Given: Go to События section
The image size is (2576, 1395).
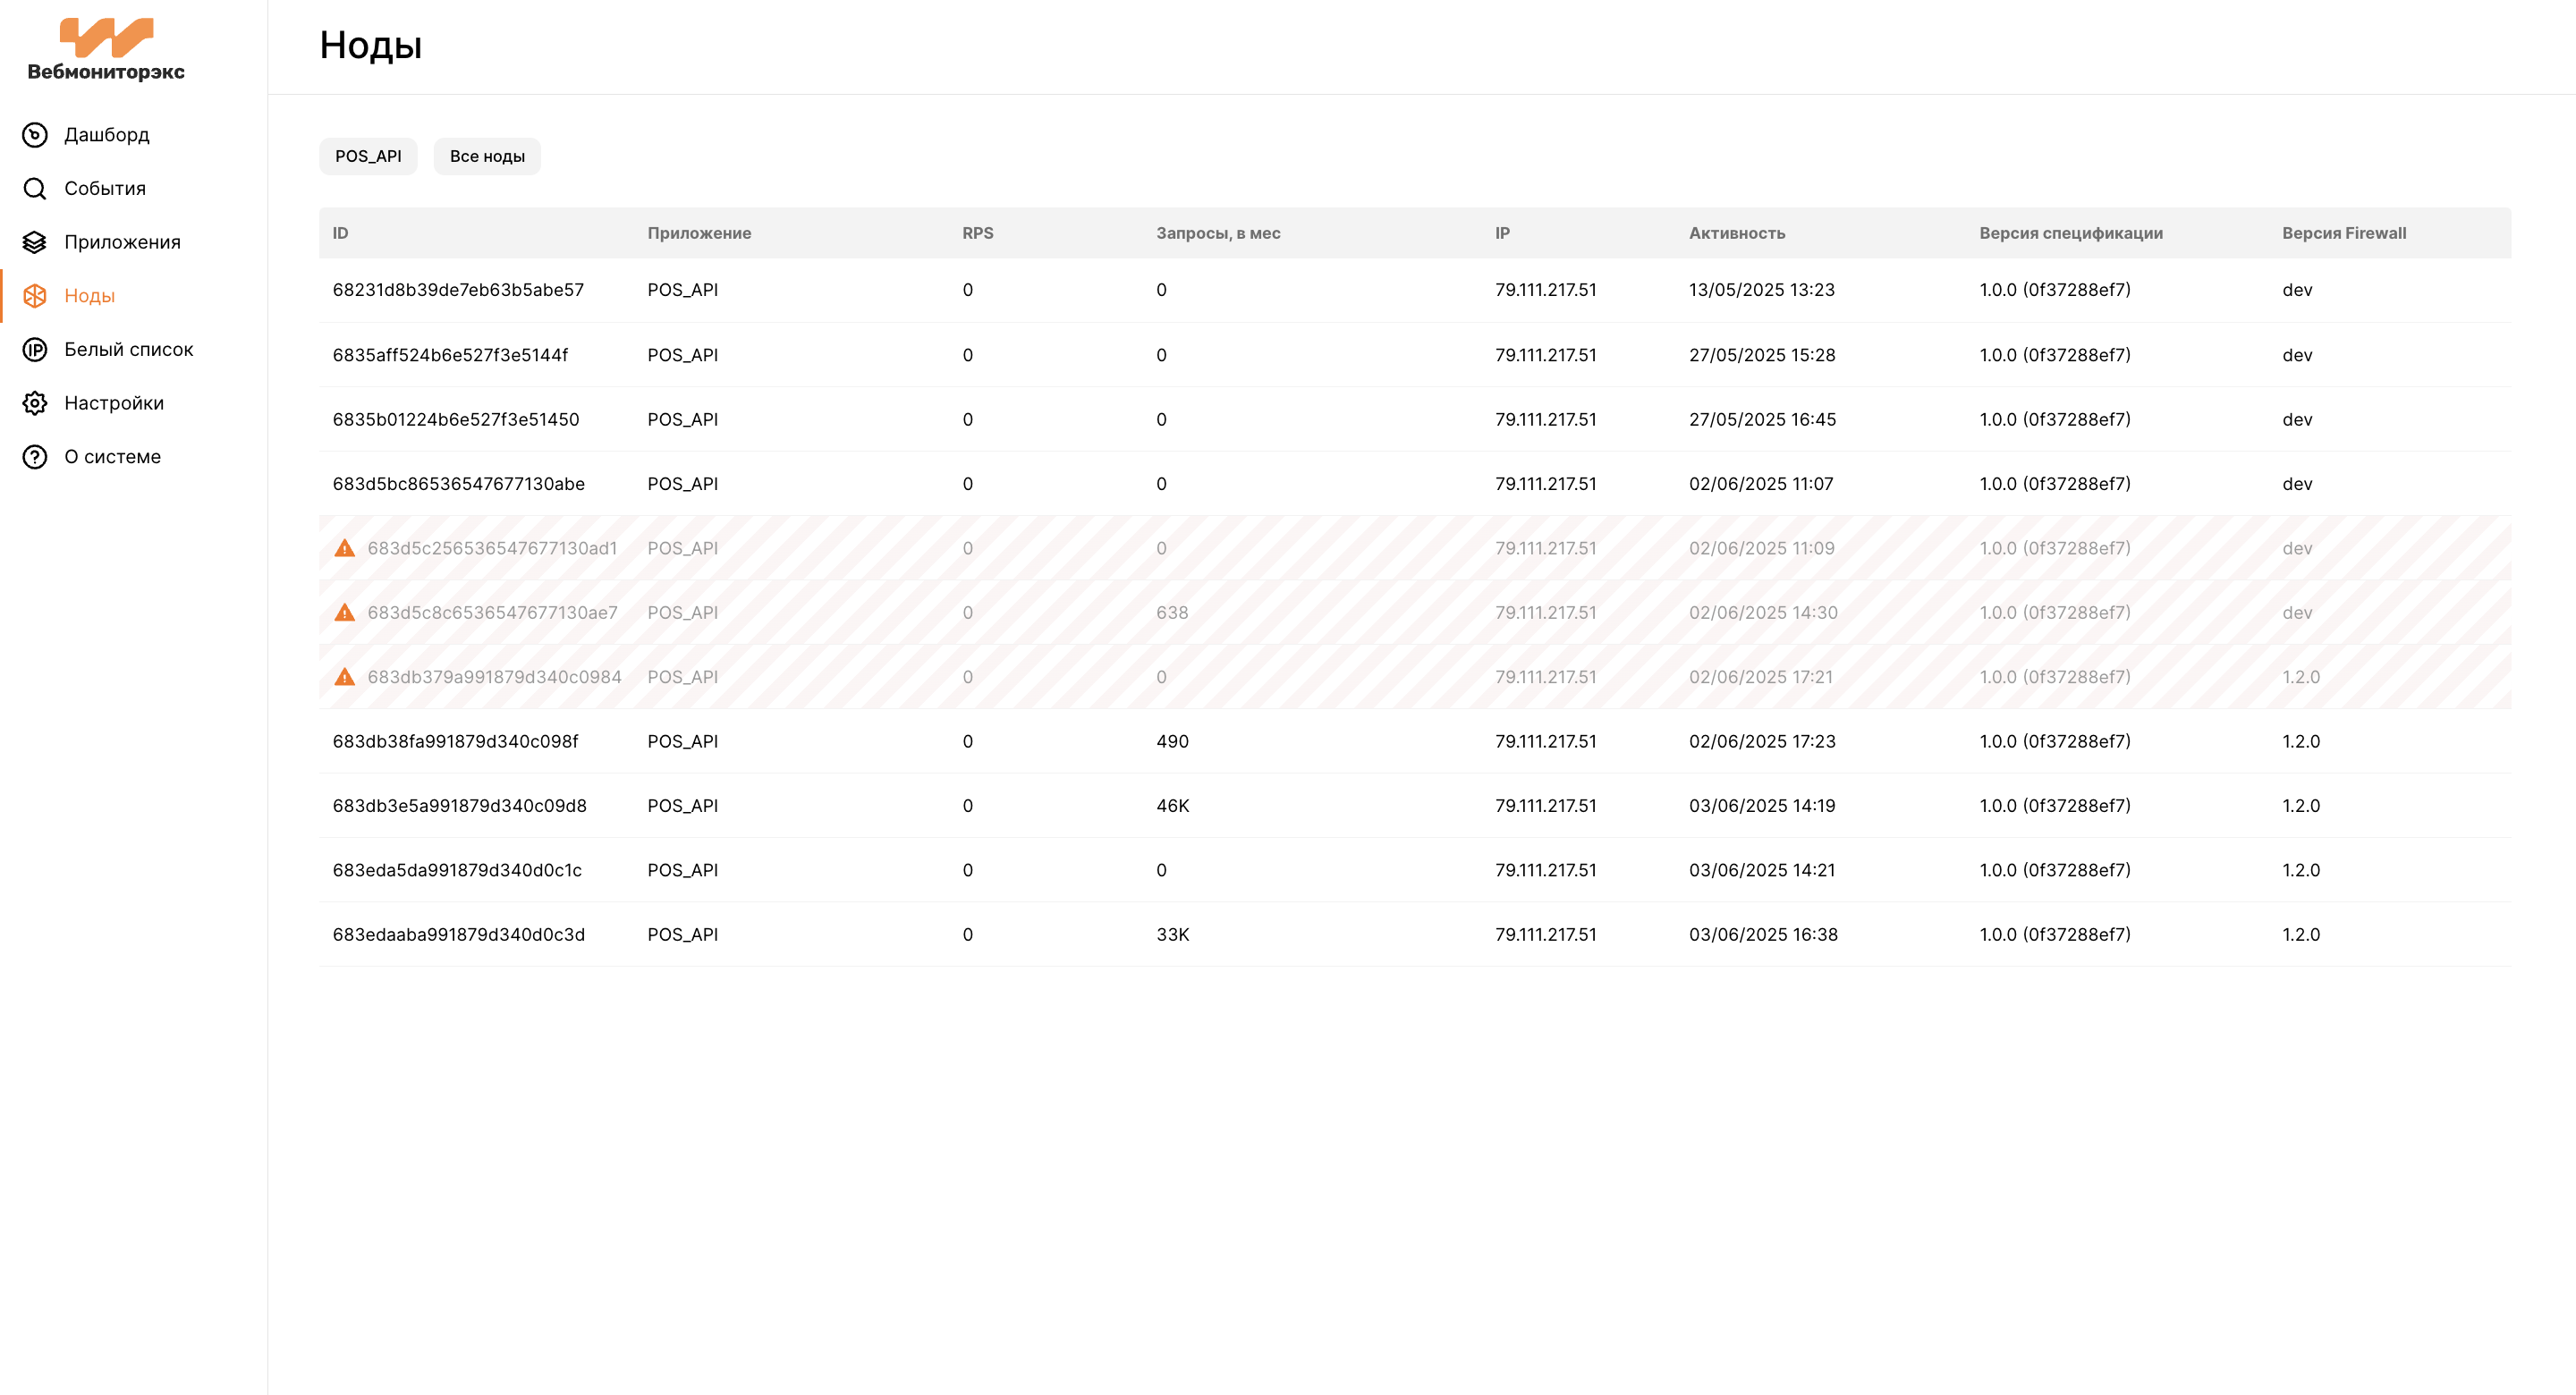Looking at the screenshot, I should tap(105, 189).
